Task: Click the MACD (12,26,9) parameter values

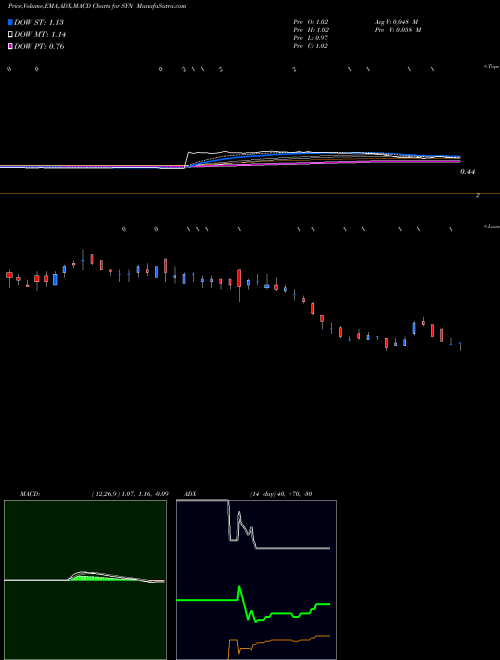Action: [x=130, y=493]
